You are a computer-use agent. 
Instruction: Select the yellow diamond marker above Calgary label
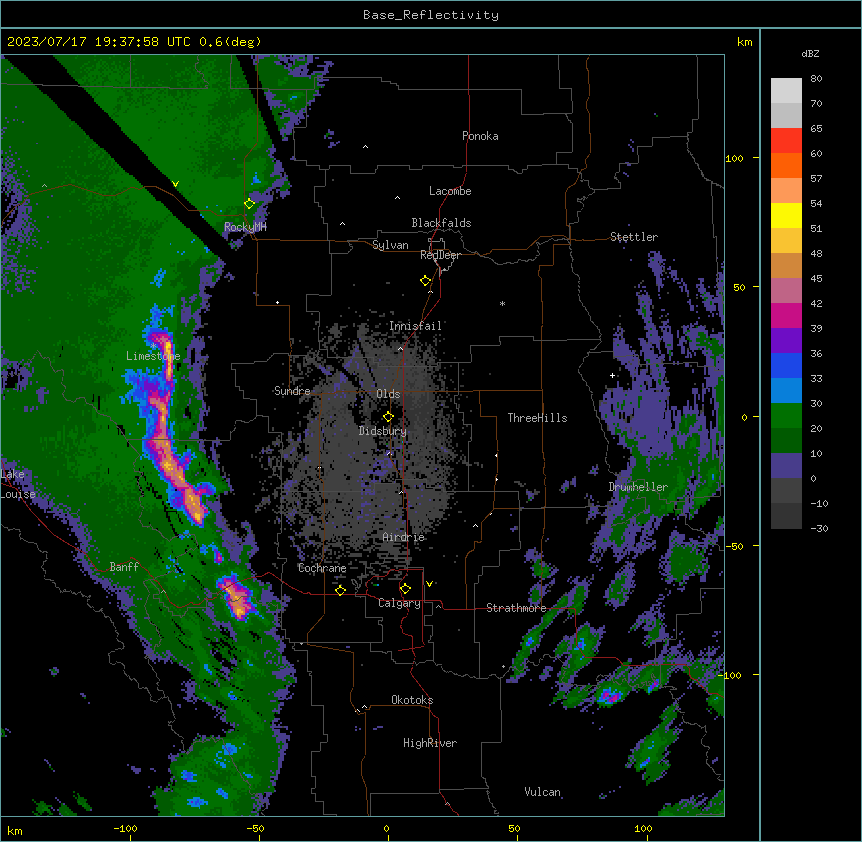click(x=405, y=589)
